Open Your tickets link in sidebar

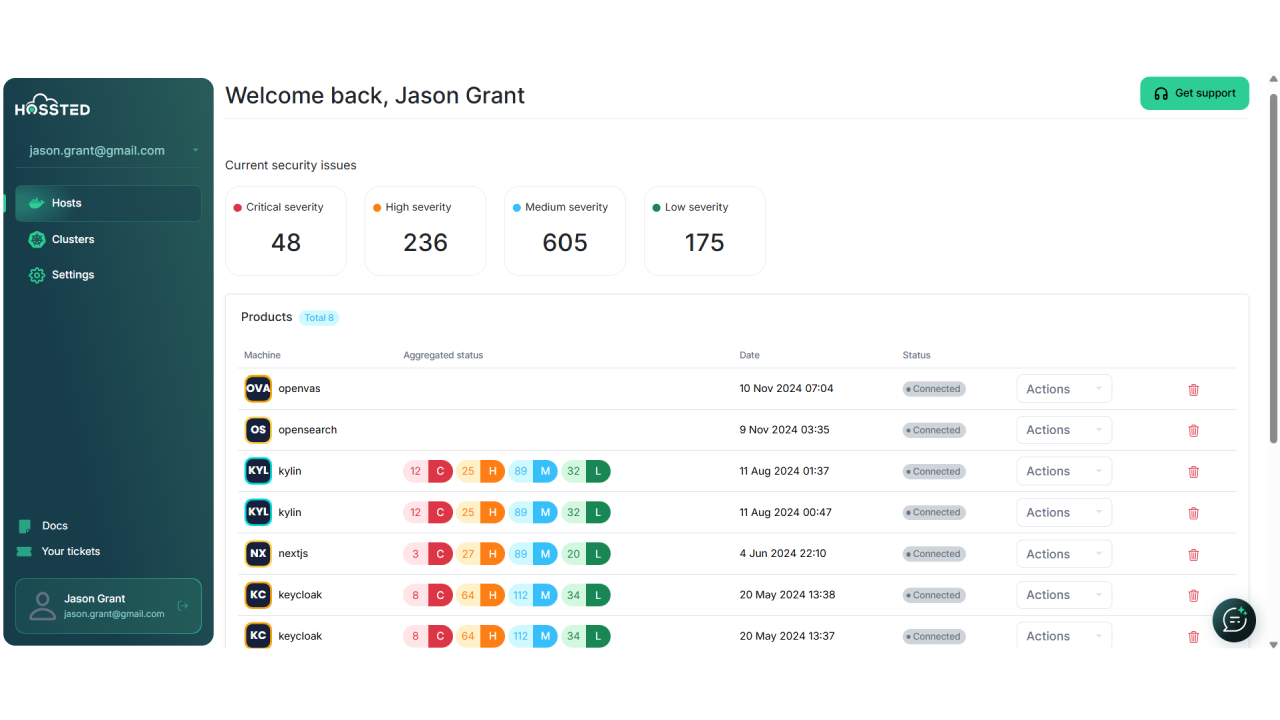[x=70, y=552]
